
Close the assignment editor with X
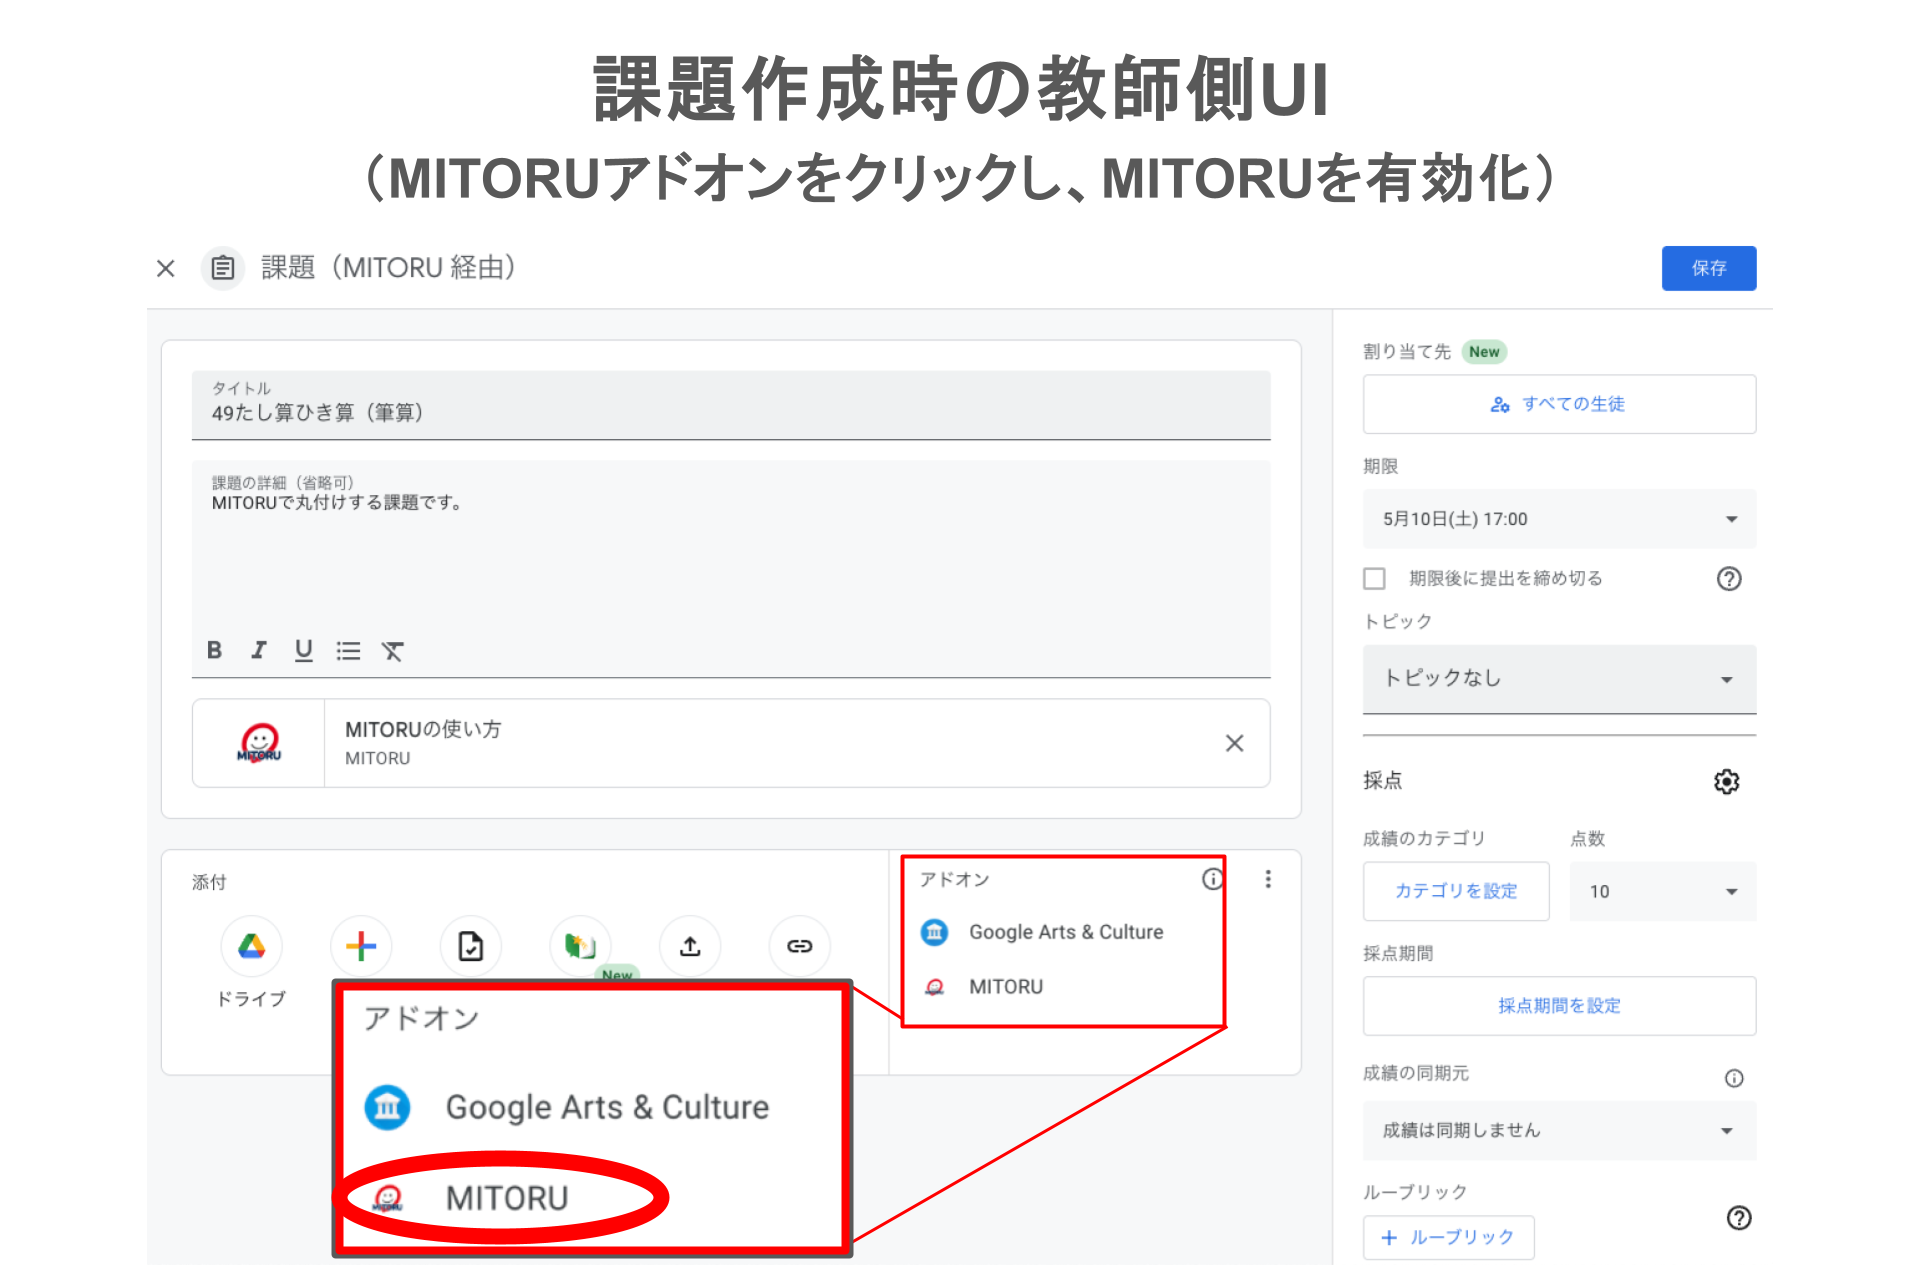click(x=166, y=268)
